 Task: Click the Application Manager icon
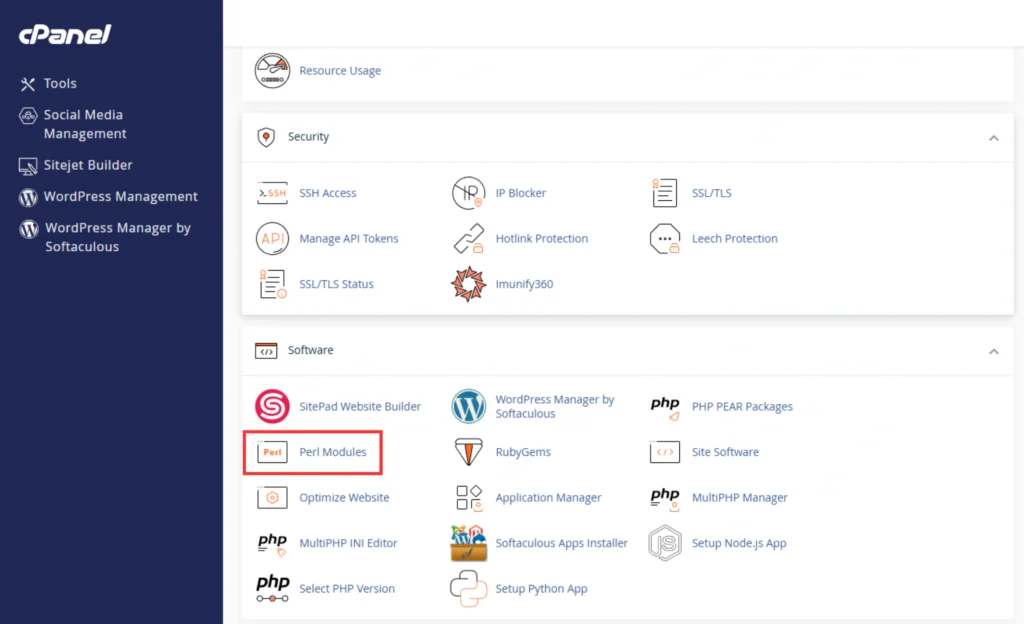pyautogui.click(x=469, y=497)
